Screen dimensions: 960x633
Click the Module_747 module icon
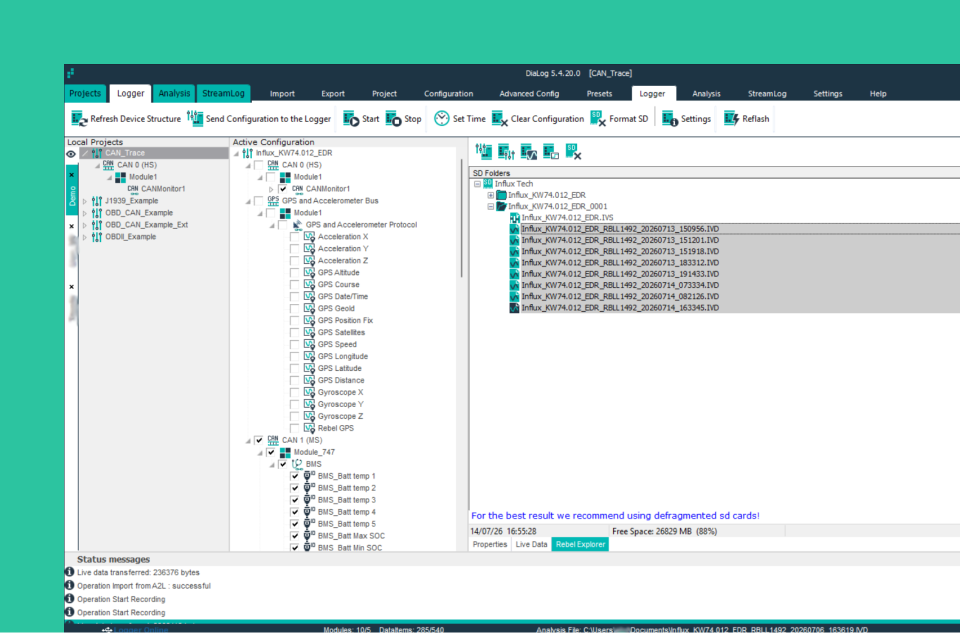click(x=285, y=452)
